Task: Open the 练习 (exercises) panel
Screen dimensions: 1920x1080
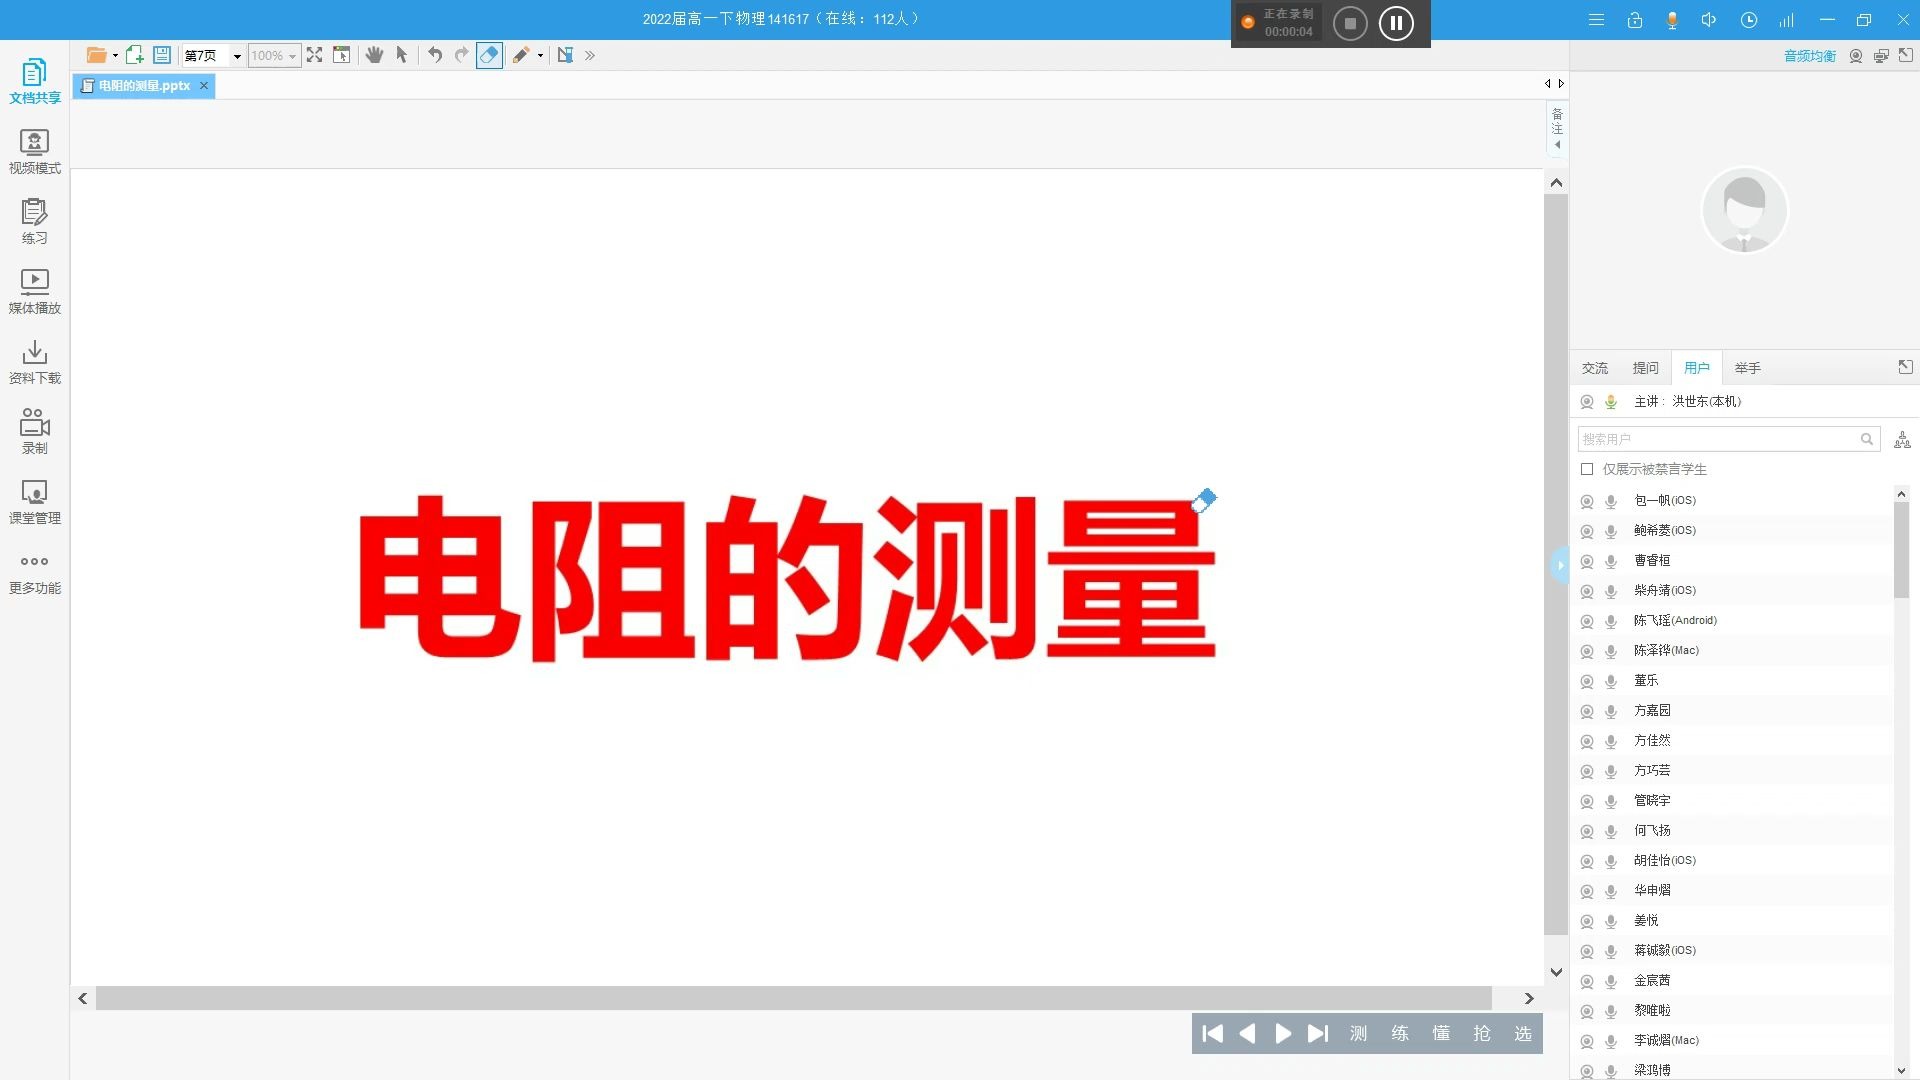Action: point(34,220)
